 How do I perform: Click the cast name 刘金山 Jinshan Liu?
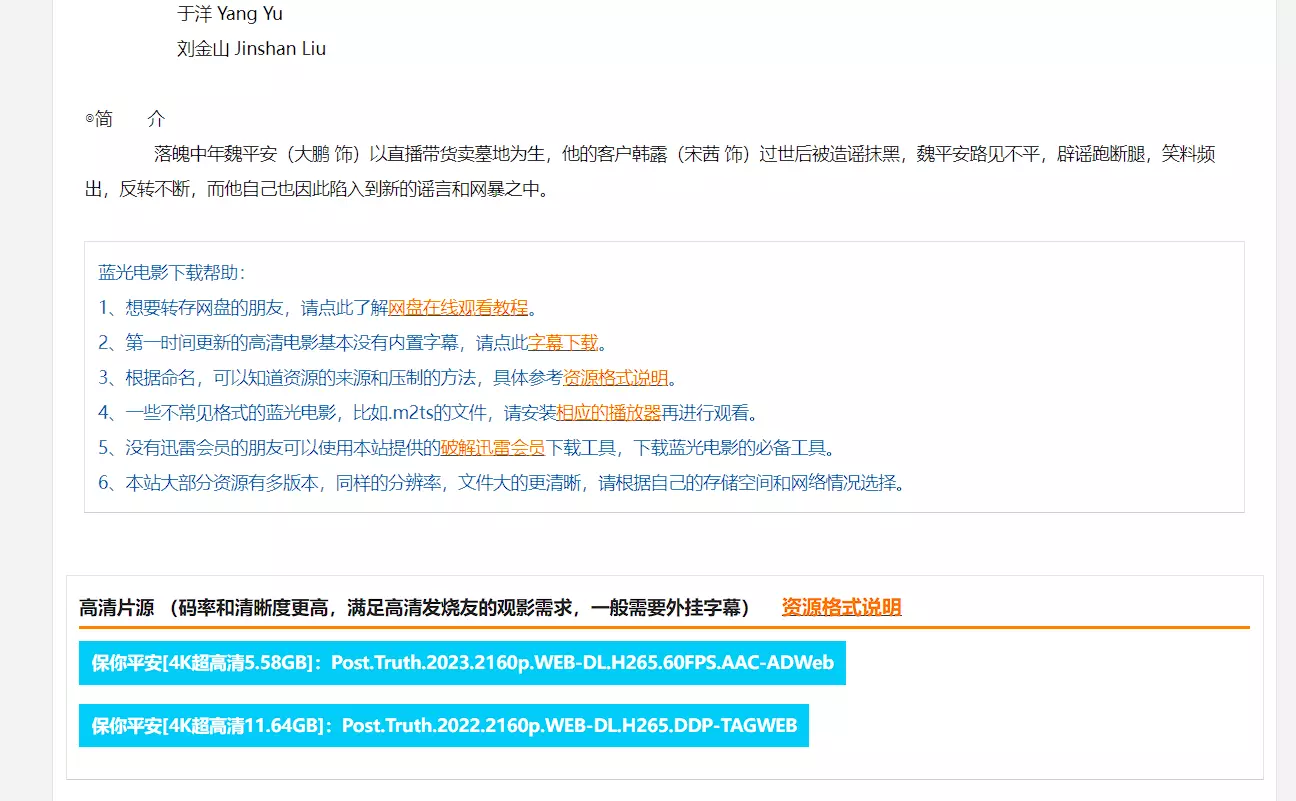(x=251, y=49)
